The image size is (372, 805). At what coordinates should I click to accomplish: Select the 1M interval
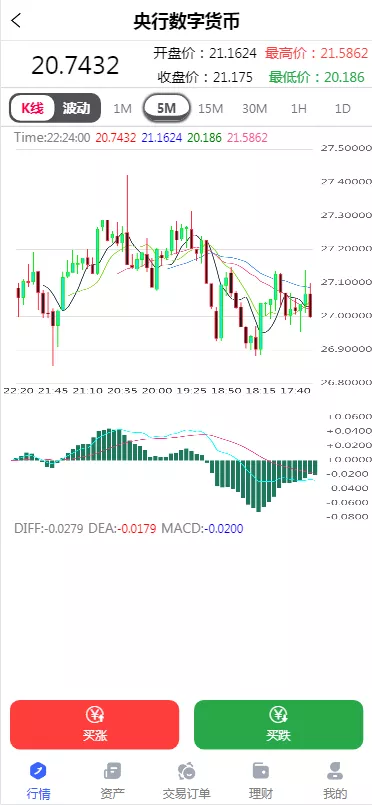coord(123,108)
